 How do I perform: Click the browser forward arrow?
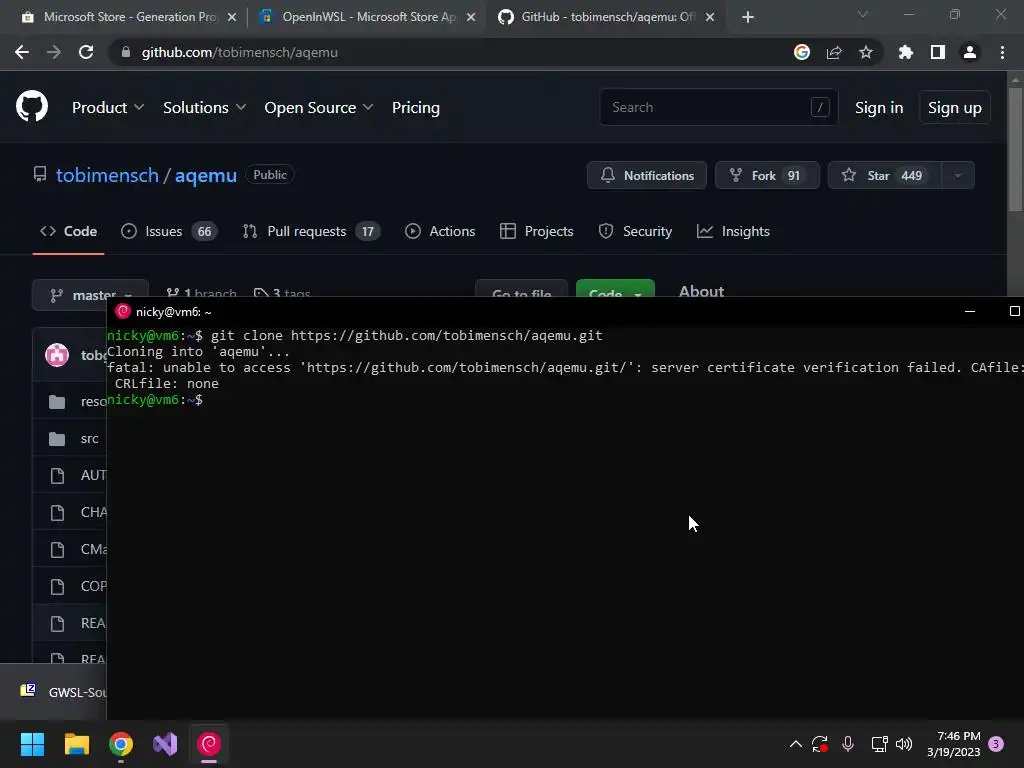pyautogui.click(x=54, y=52)
